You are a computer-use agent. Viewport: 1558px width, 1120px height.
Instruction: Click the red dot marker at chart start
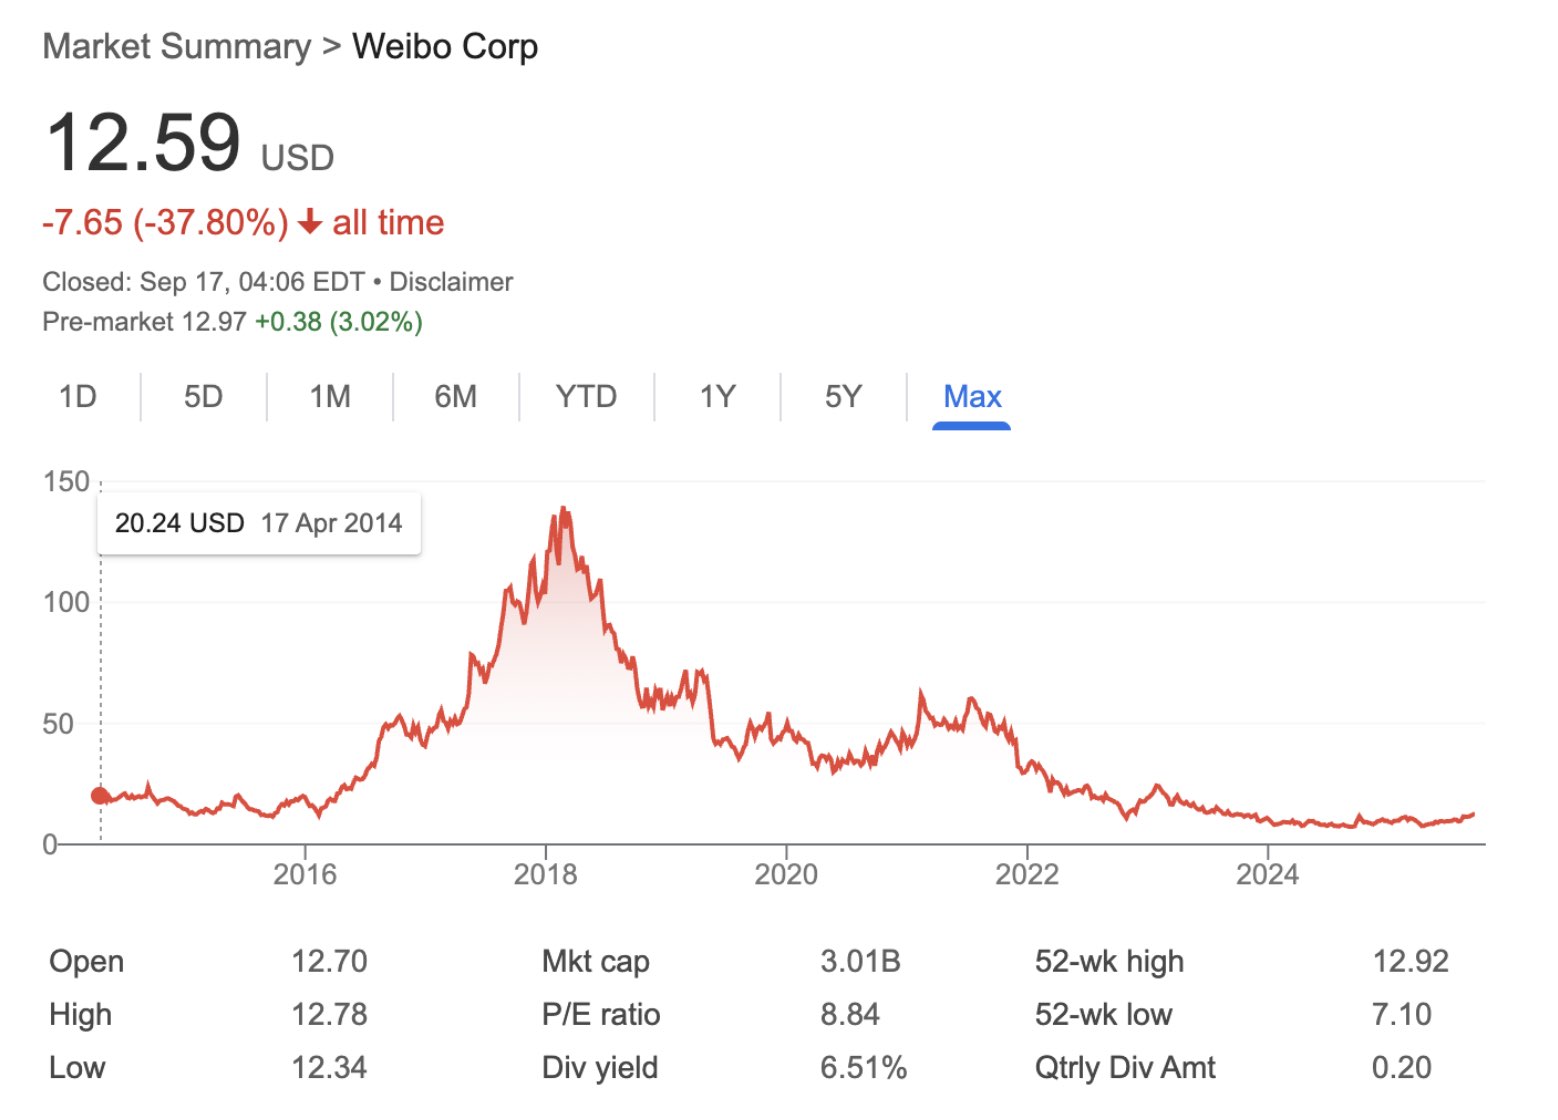(100, 796)
